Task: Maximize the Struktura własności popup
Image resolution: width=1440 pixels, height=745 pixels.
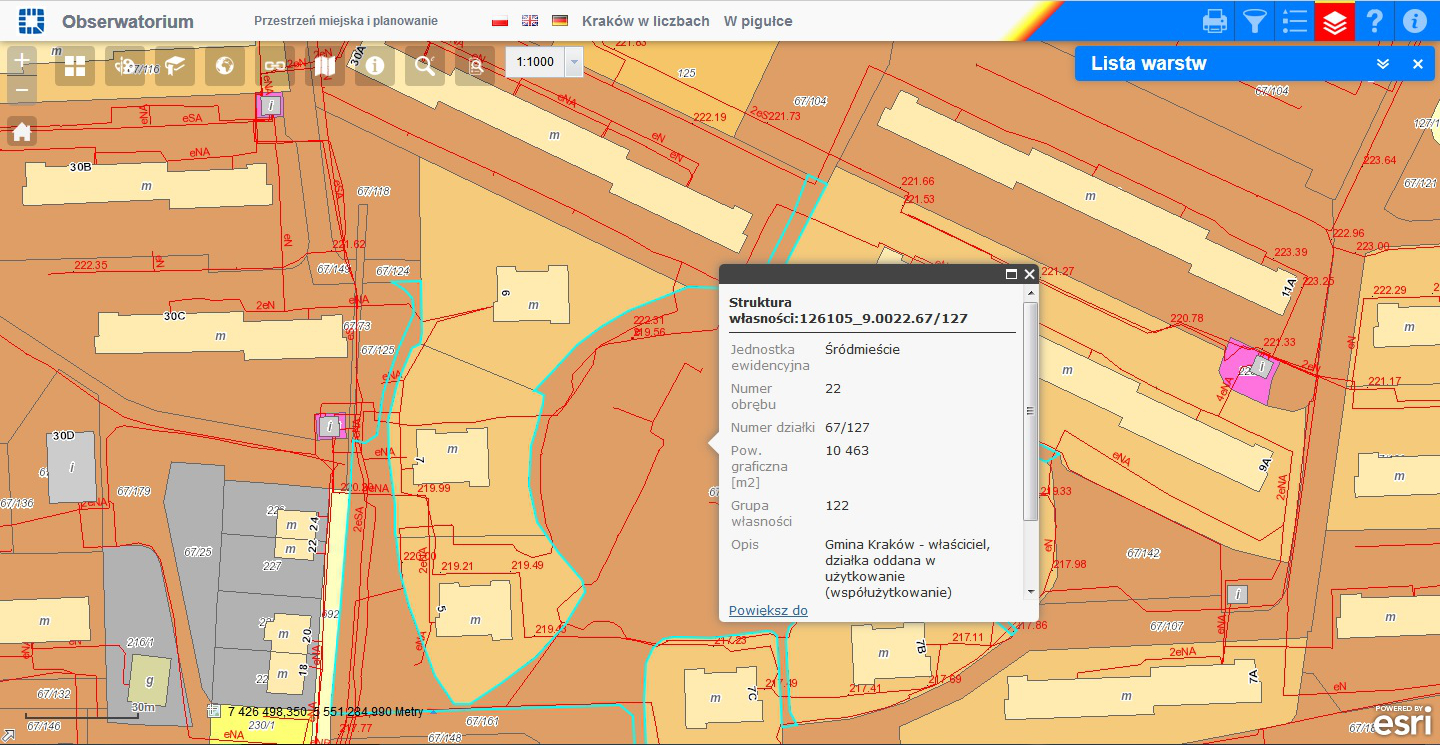Action: tap(1011, 274)
